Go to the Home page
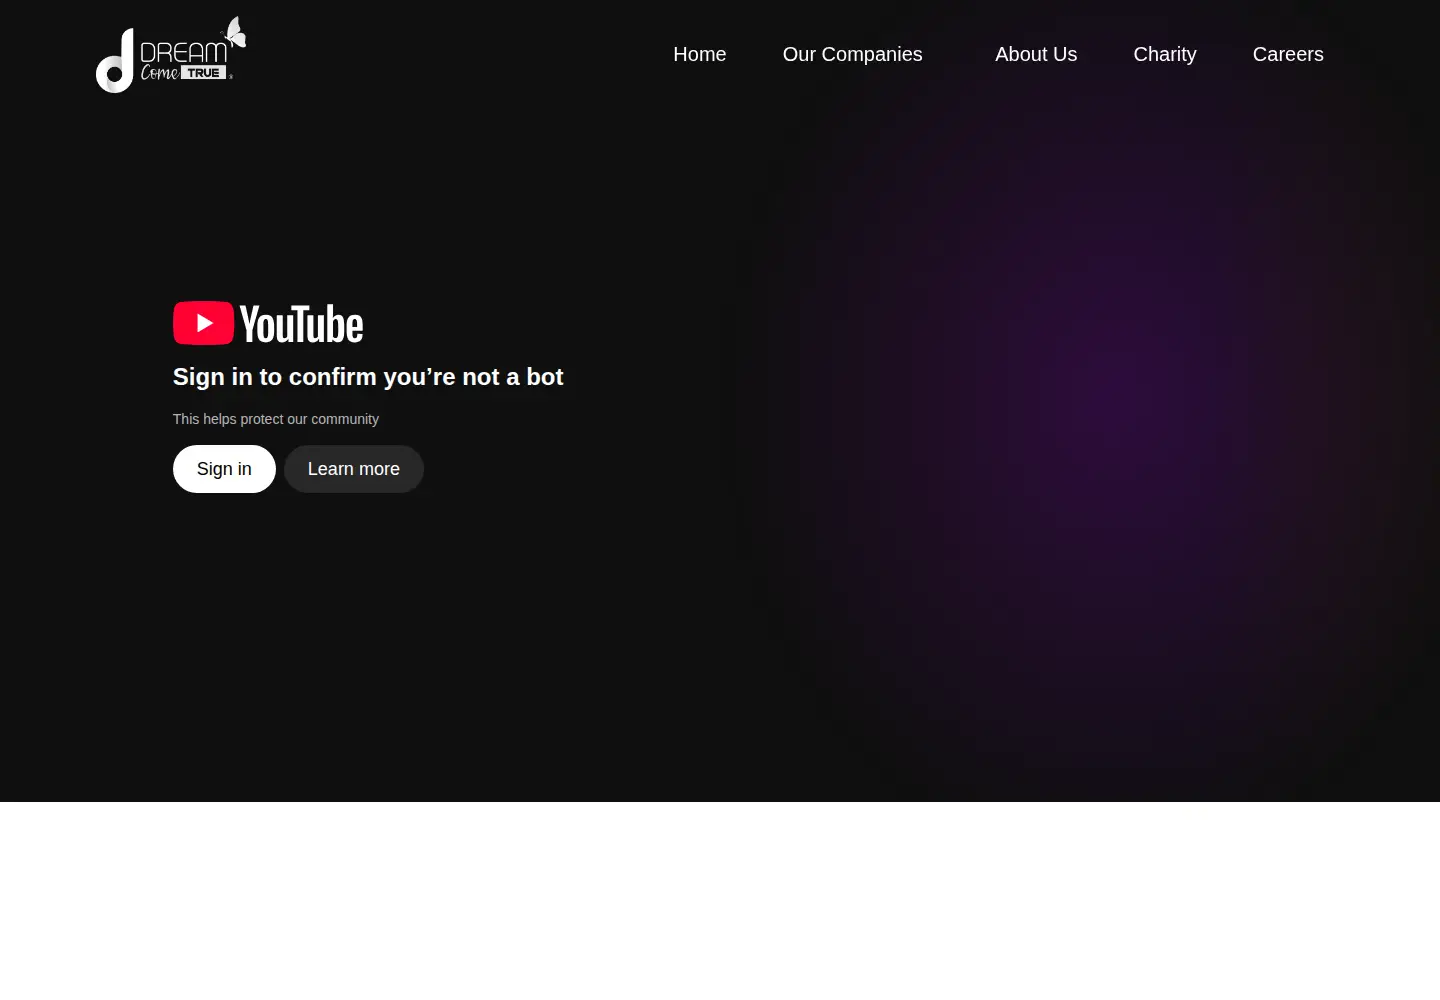This screenshot has height=1000, width=1440. 700,54
